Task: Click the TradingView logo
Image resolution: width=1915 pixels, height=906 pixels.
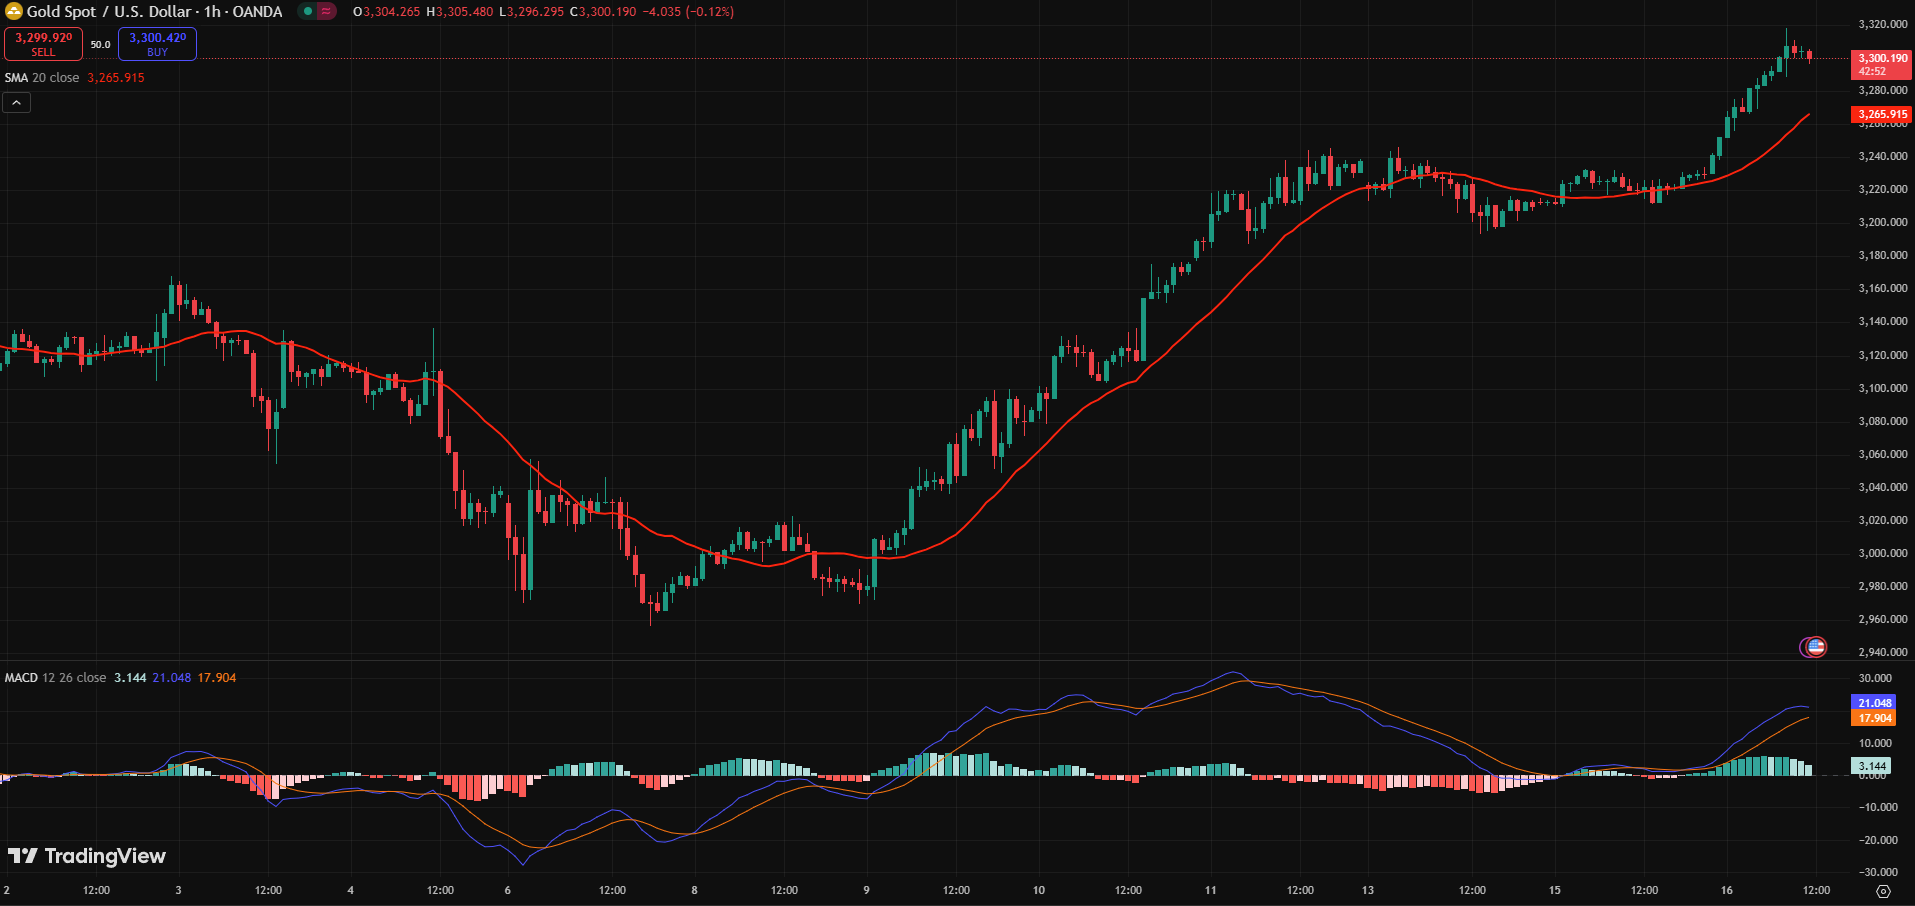Action: [87, 856]
